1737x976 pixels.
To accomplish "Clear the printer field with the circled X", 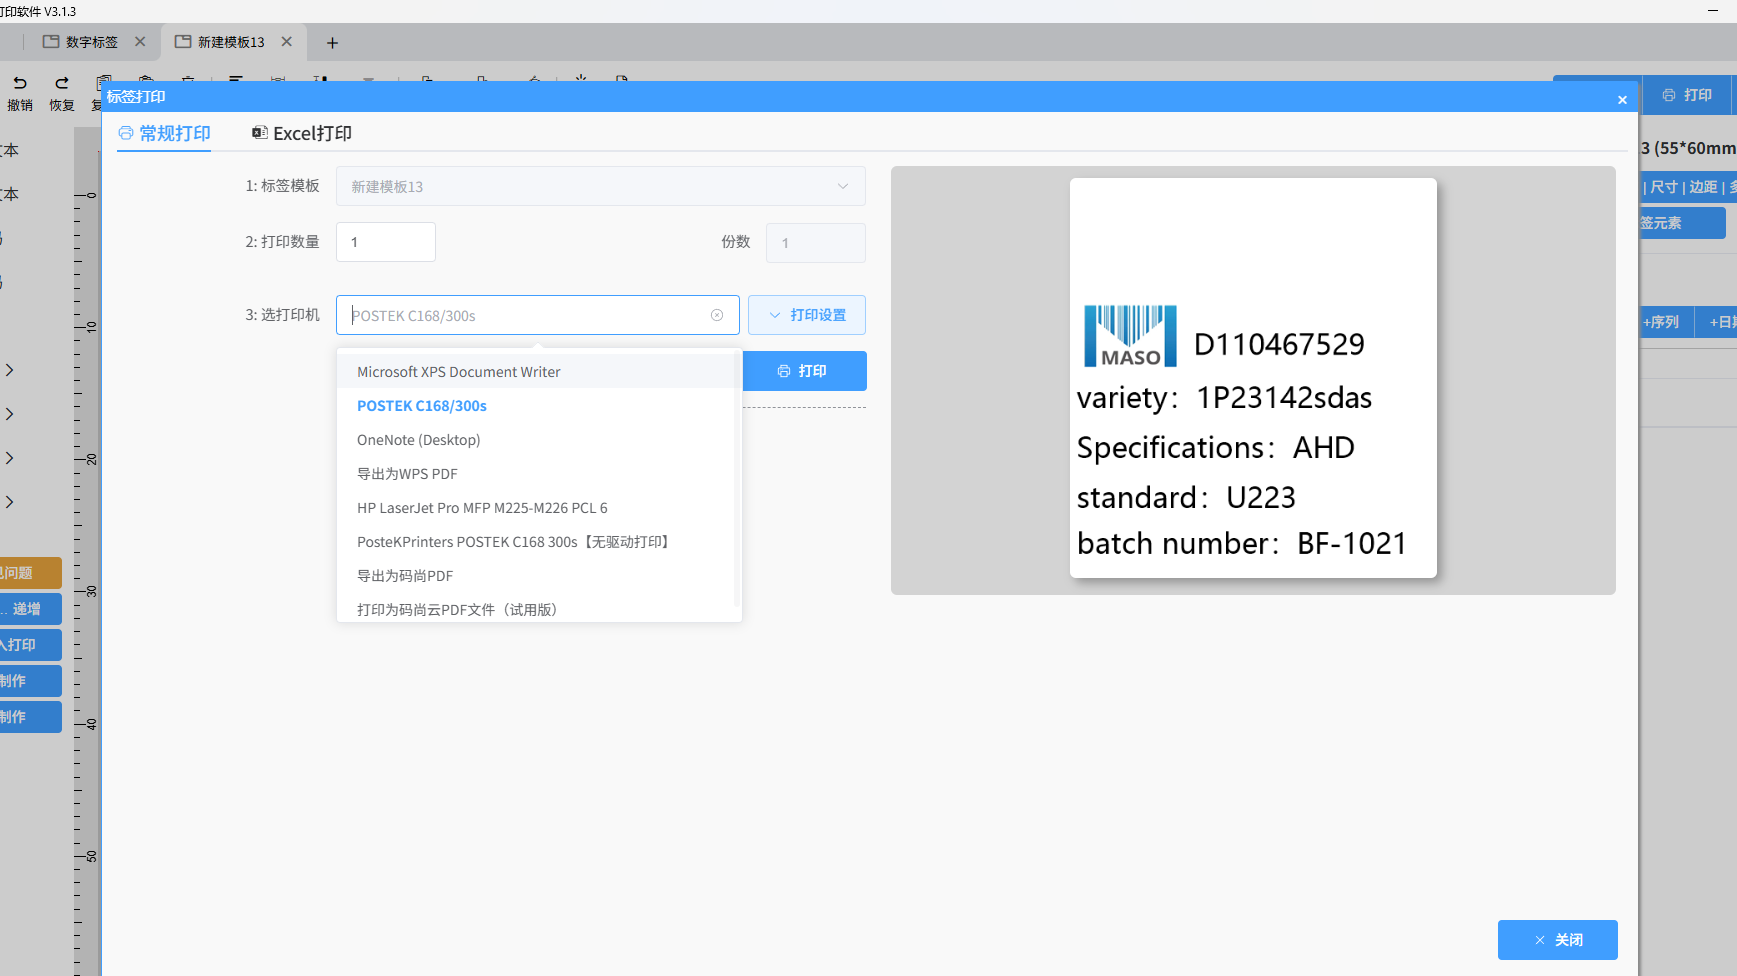I will tap(717, 315).
